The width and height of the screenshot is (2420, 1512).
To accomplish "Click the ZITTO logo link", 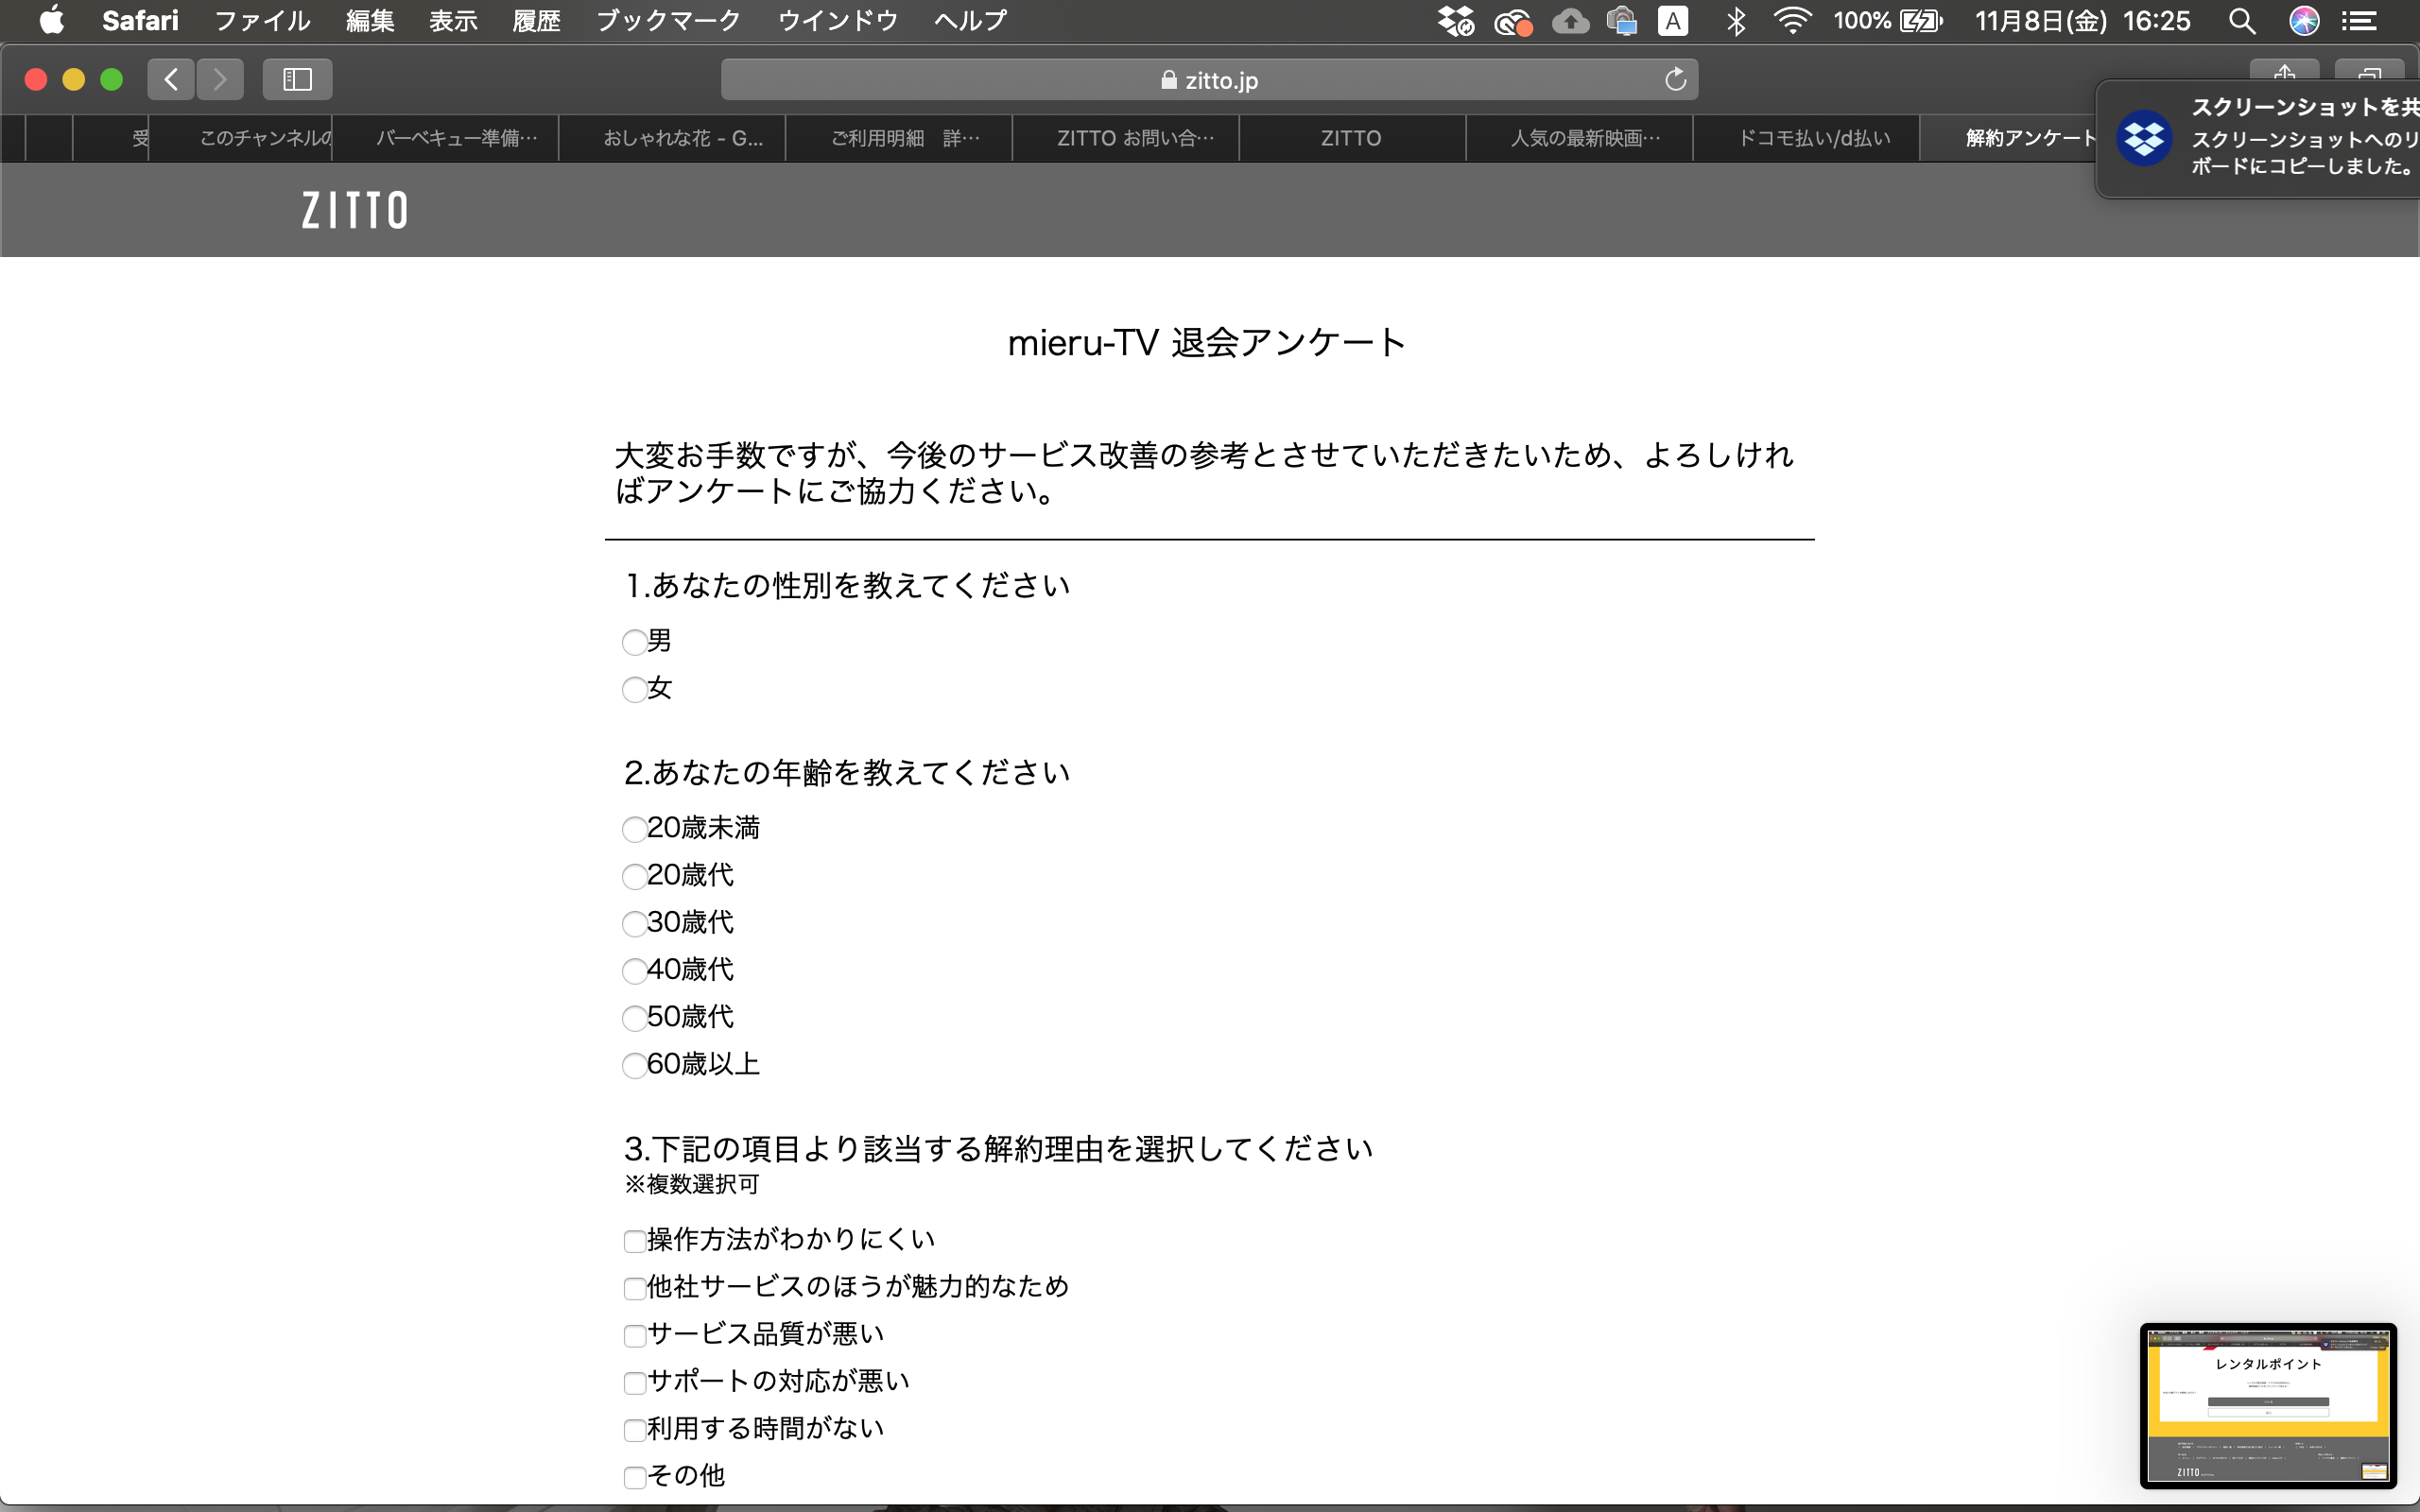I will pos(355,210).
